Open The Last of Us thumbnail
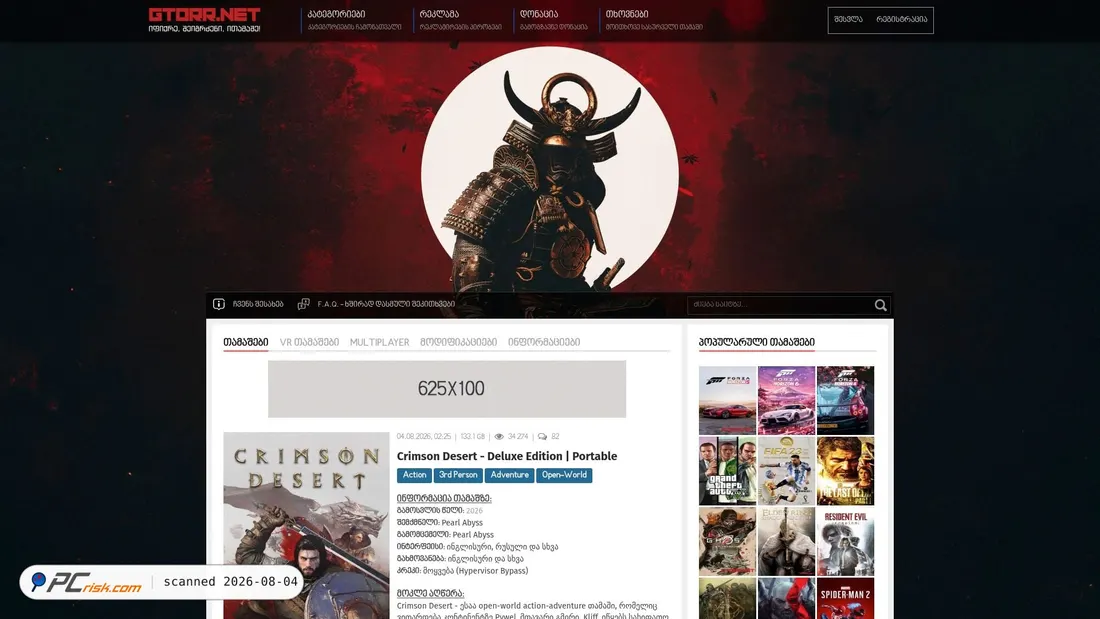The width and height of the screenshot is (1100, 619). point(845,471)
